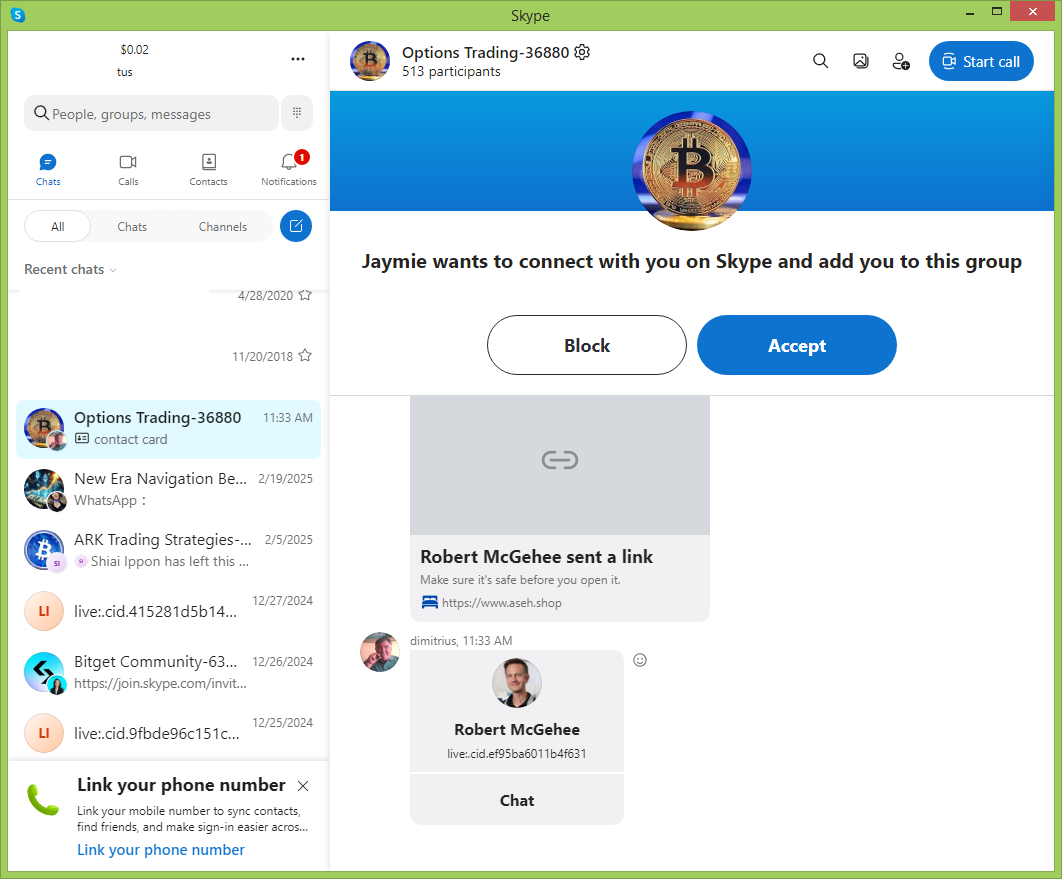Open the Options Trading-36880 chat

point(168,429)
